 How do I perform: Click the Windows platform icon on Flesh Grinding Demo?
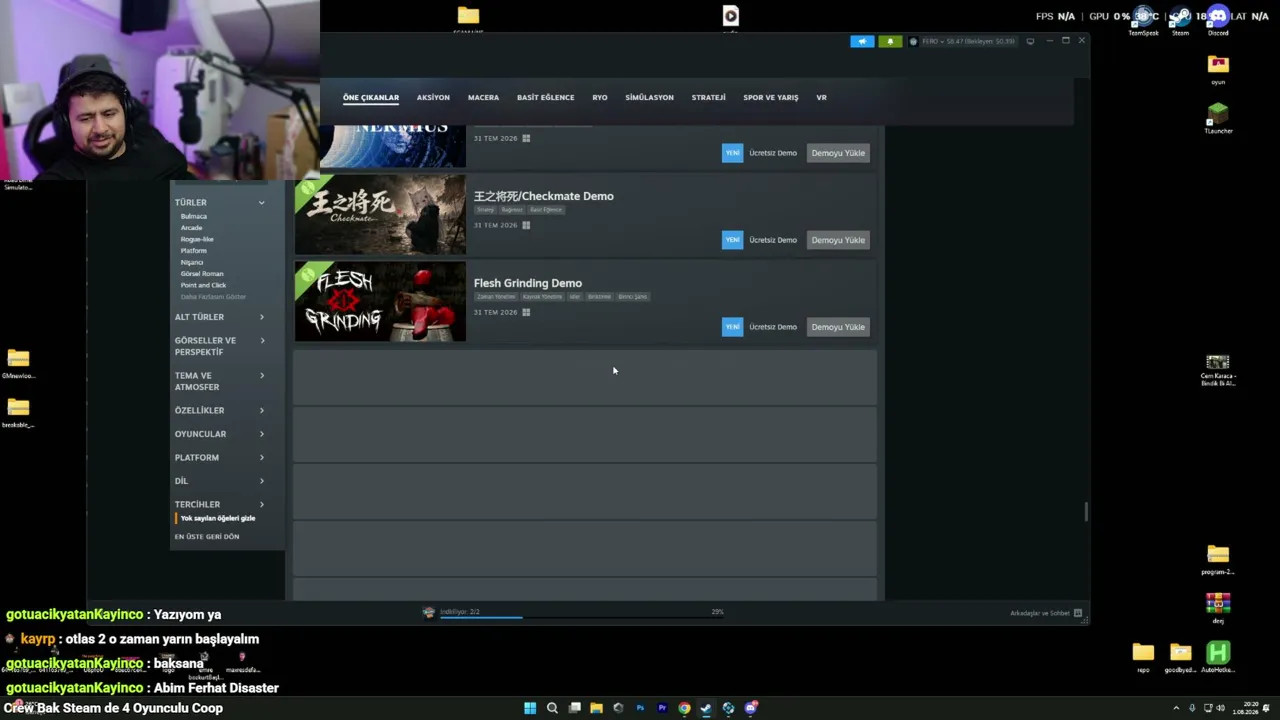click(x=526, y=312)
